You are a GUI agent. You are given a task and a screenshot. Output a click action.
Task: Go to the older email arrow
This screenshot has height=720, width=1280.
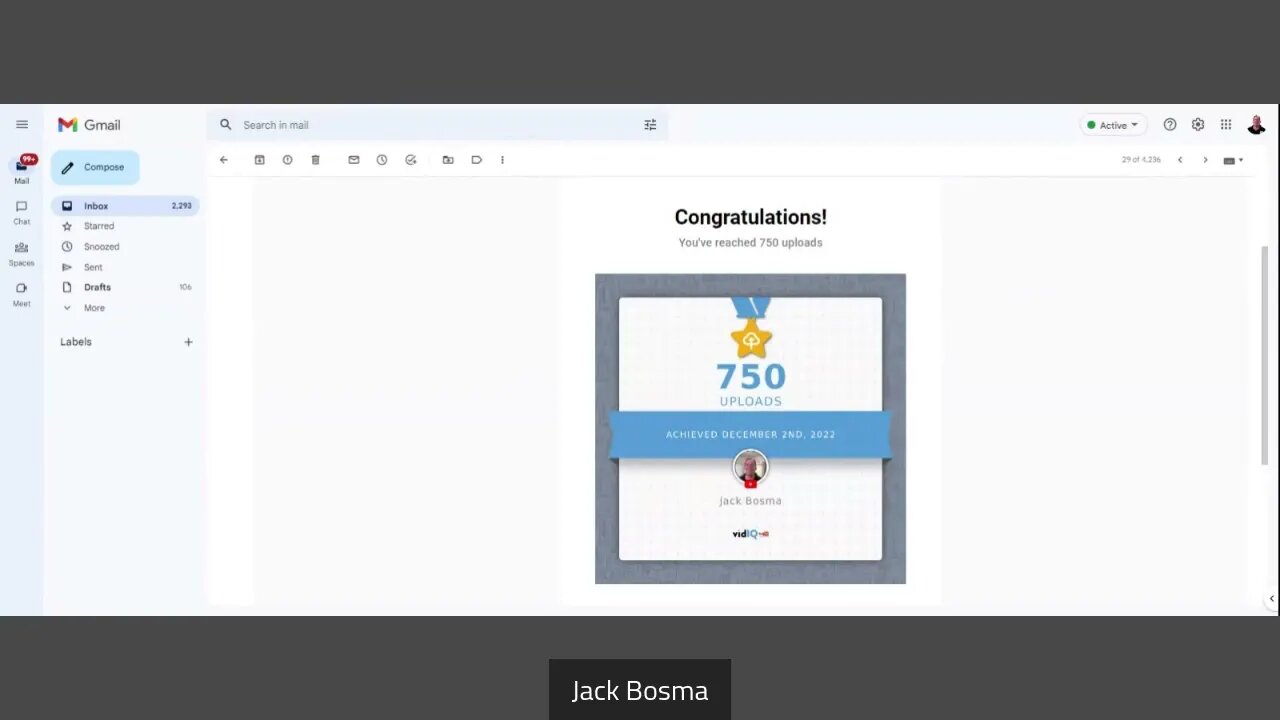click(1205, 160)
